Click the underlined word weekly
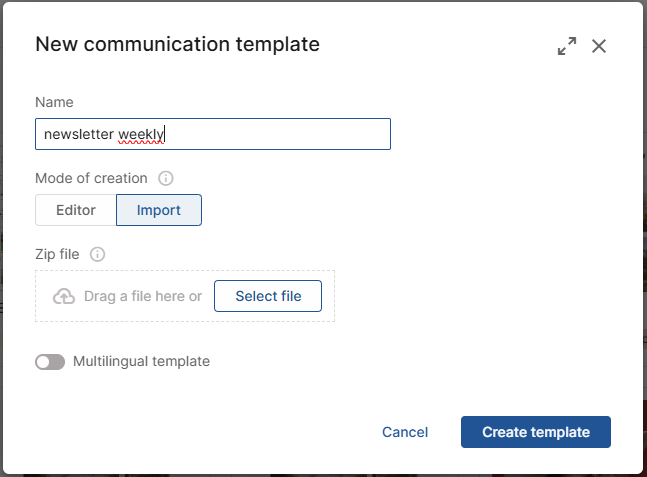647x477 pixels. click(141, 135)
